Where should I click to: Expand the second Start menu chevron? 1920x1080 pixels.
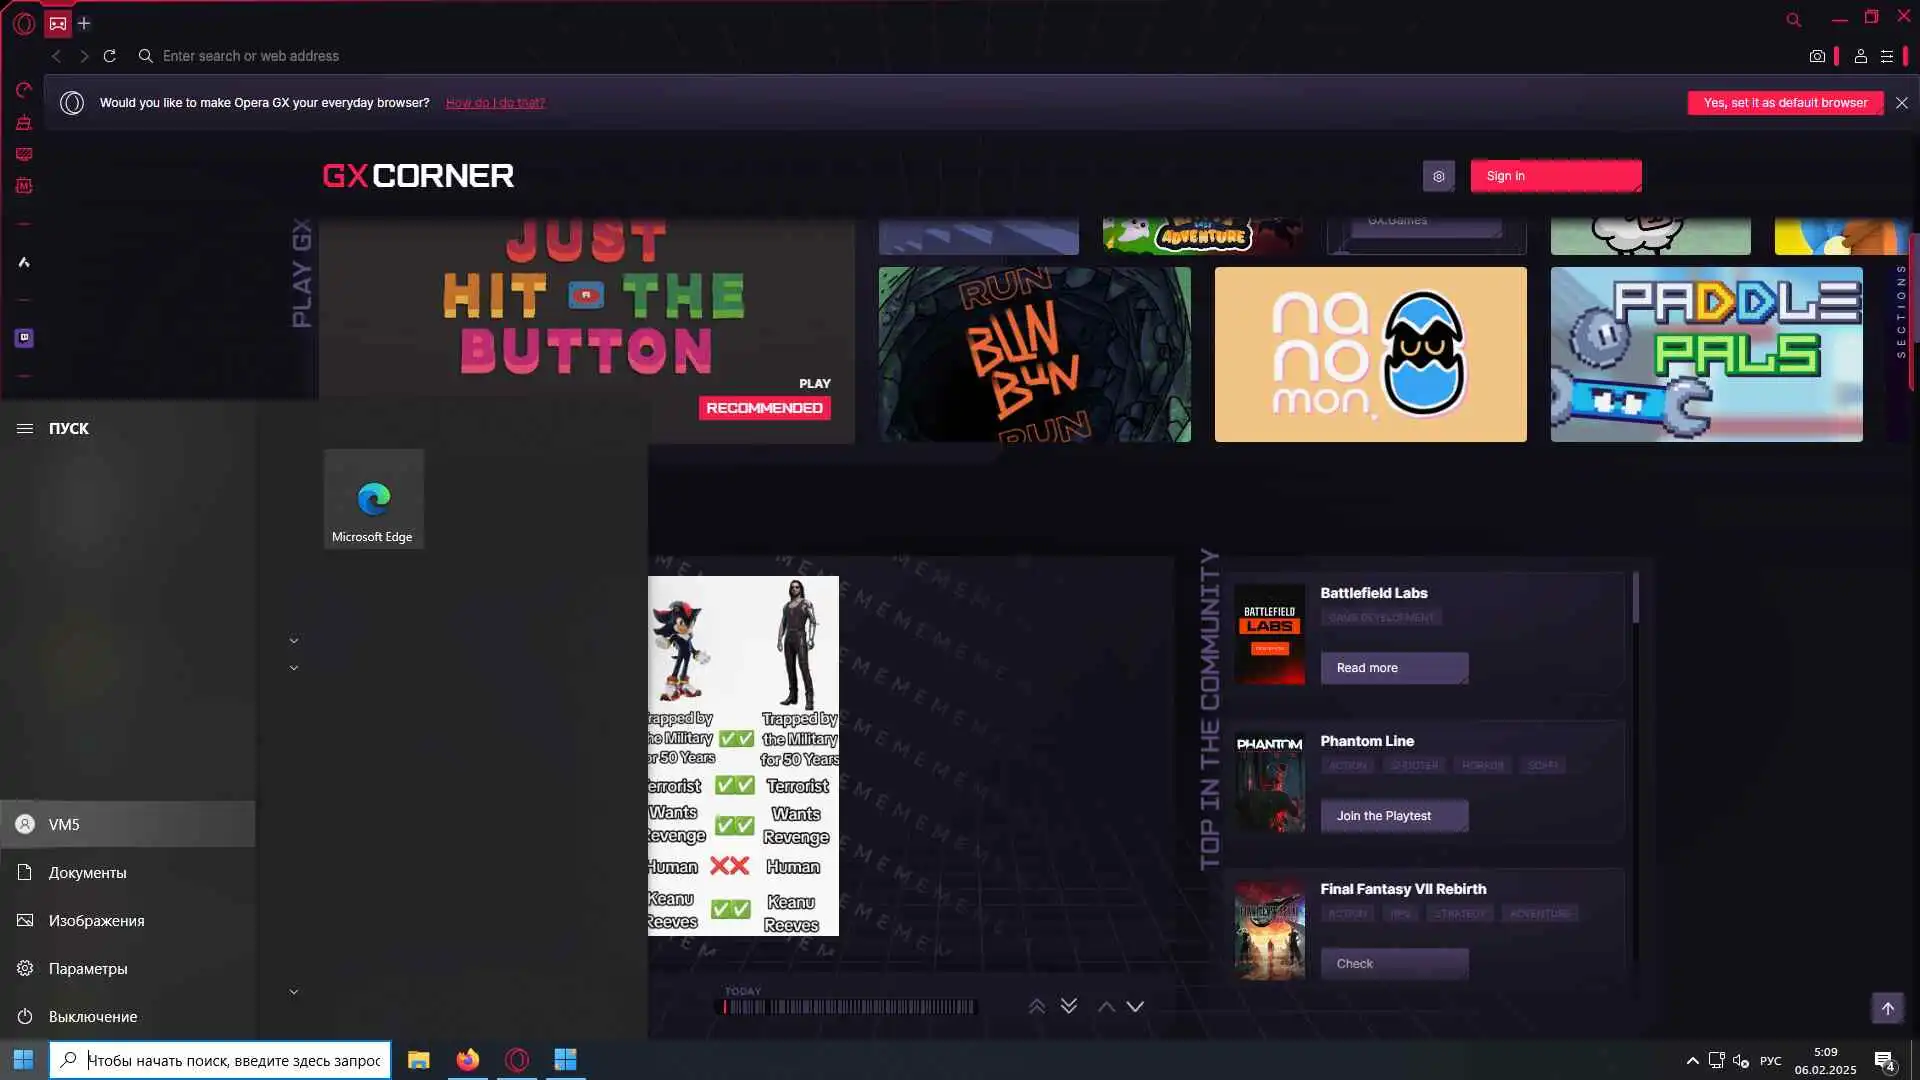294,668
